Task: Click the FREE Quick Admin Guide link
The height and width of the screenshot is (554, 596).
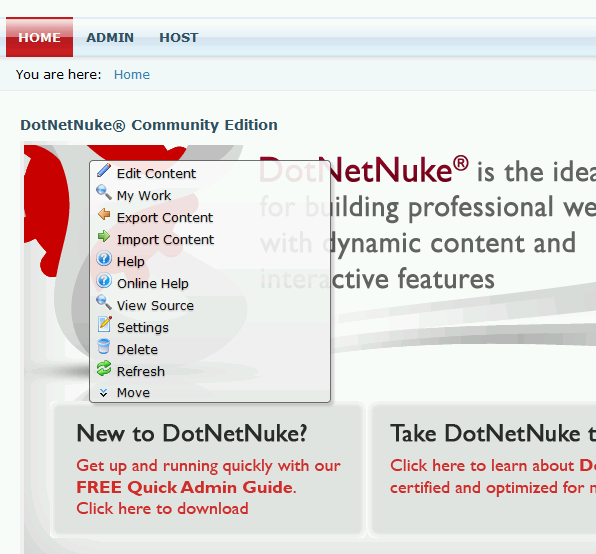Action: click(186, 488)
